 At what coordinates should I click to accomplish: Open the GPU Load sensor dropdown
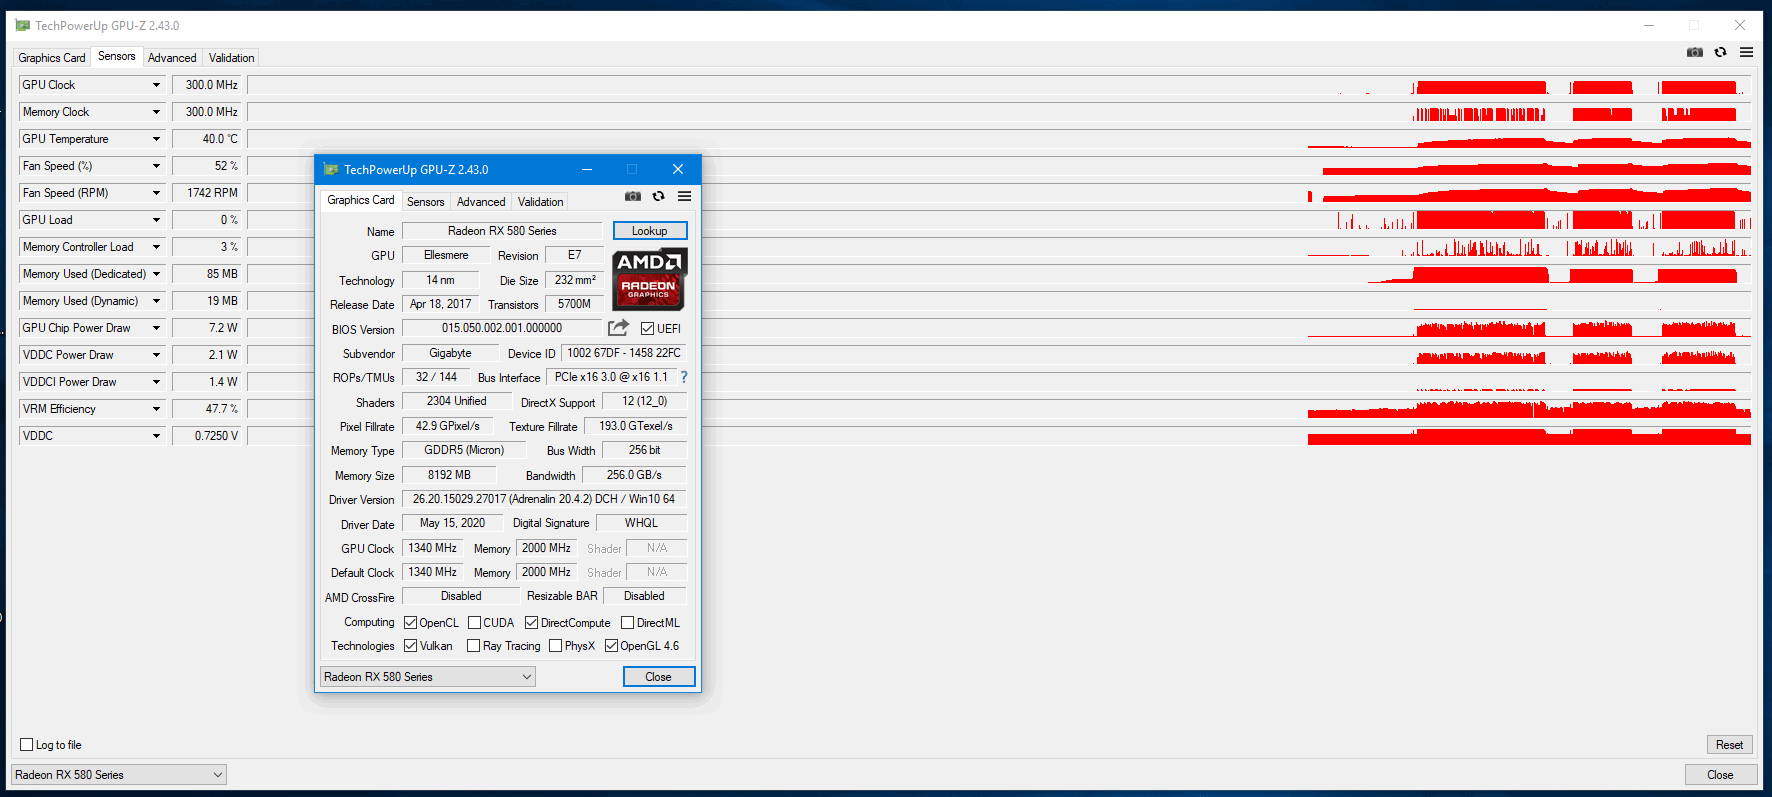pos(156,220)
